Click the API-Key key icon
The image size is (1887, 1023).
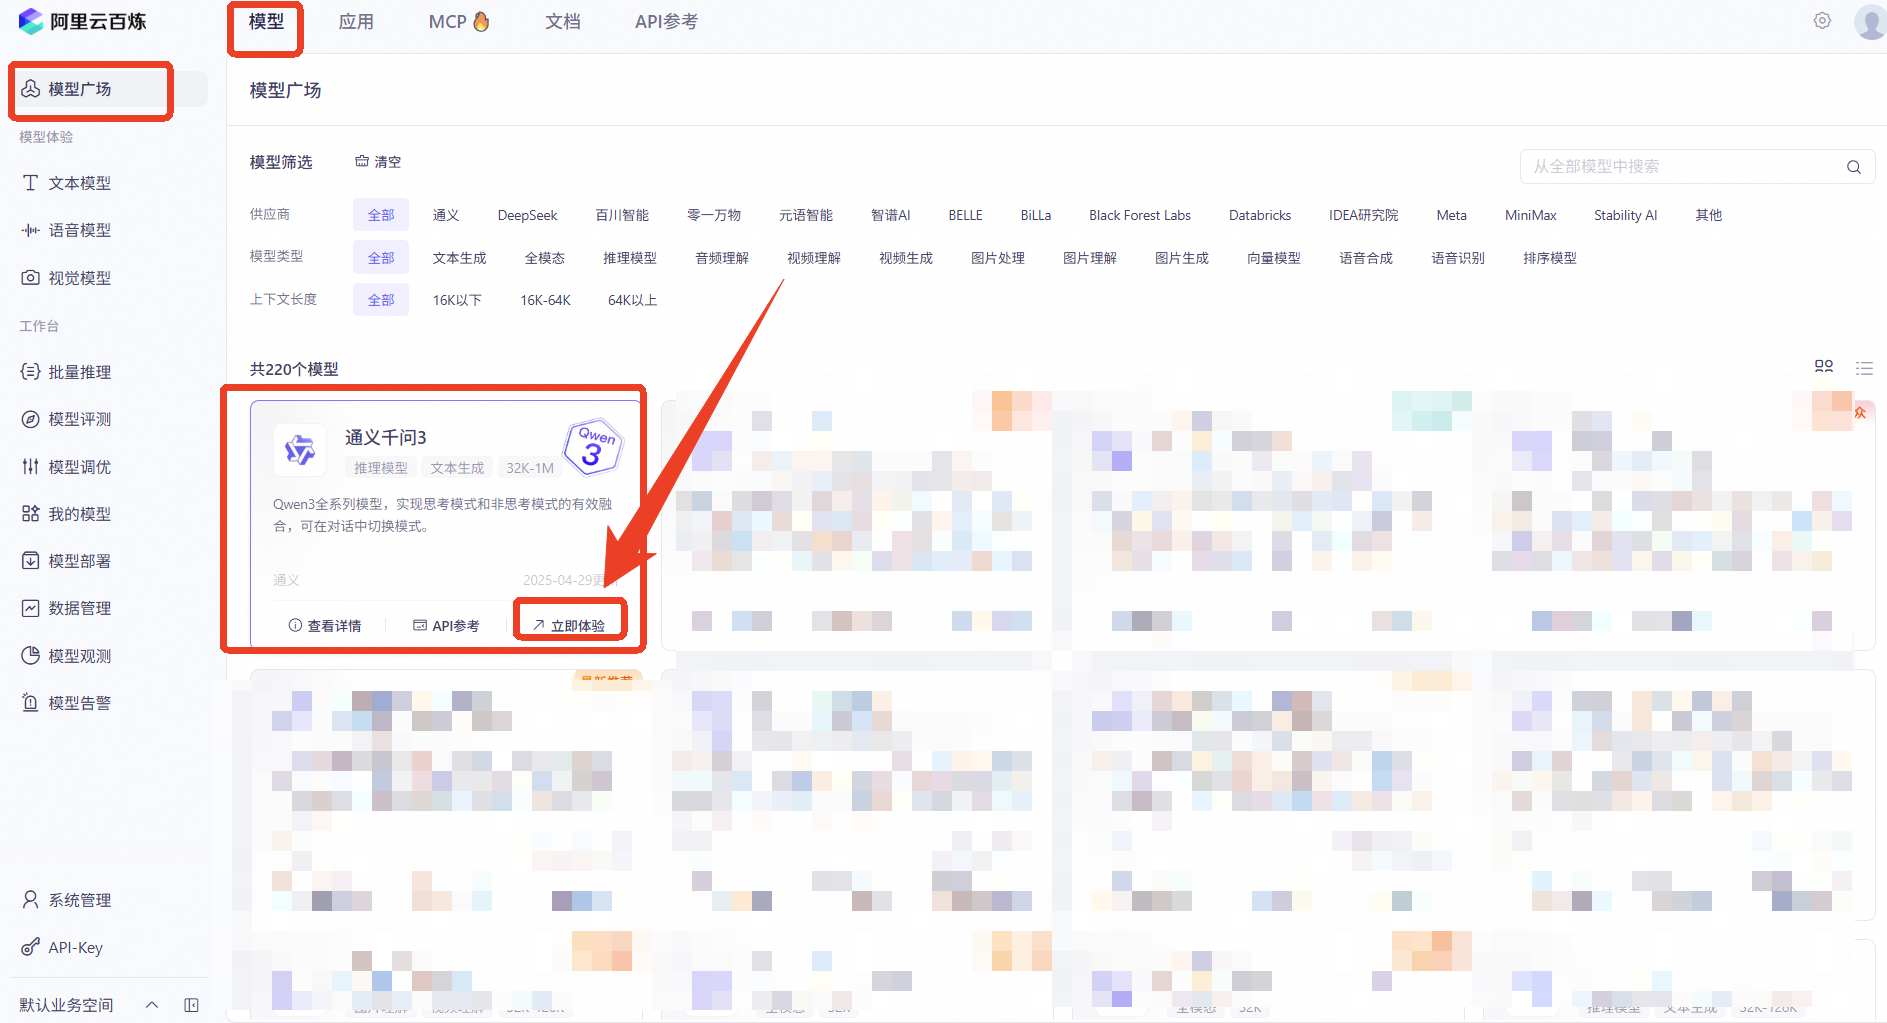[x=31, y=947]
